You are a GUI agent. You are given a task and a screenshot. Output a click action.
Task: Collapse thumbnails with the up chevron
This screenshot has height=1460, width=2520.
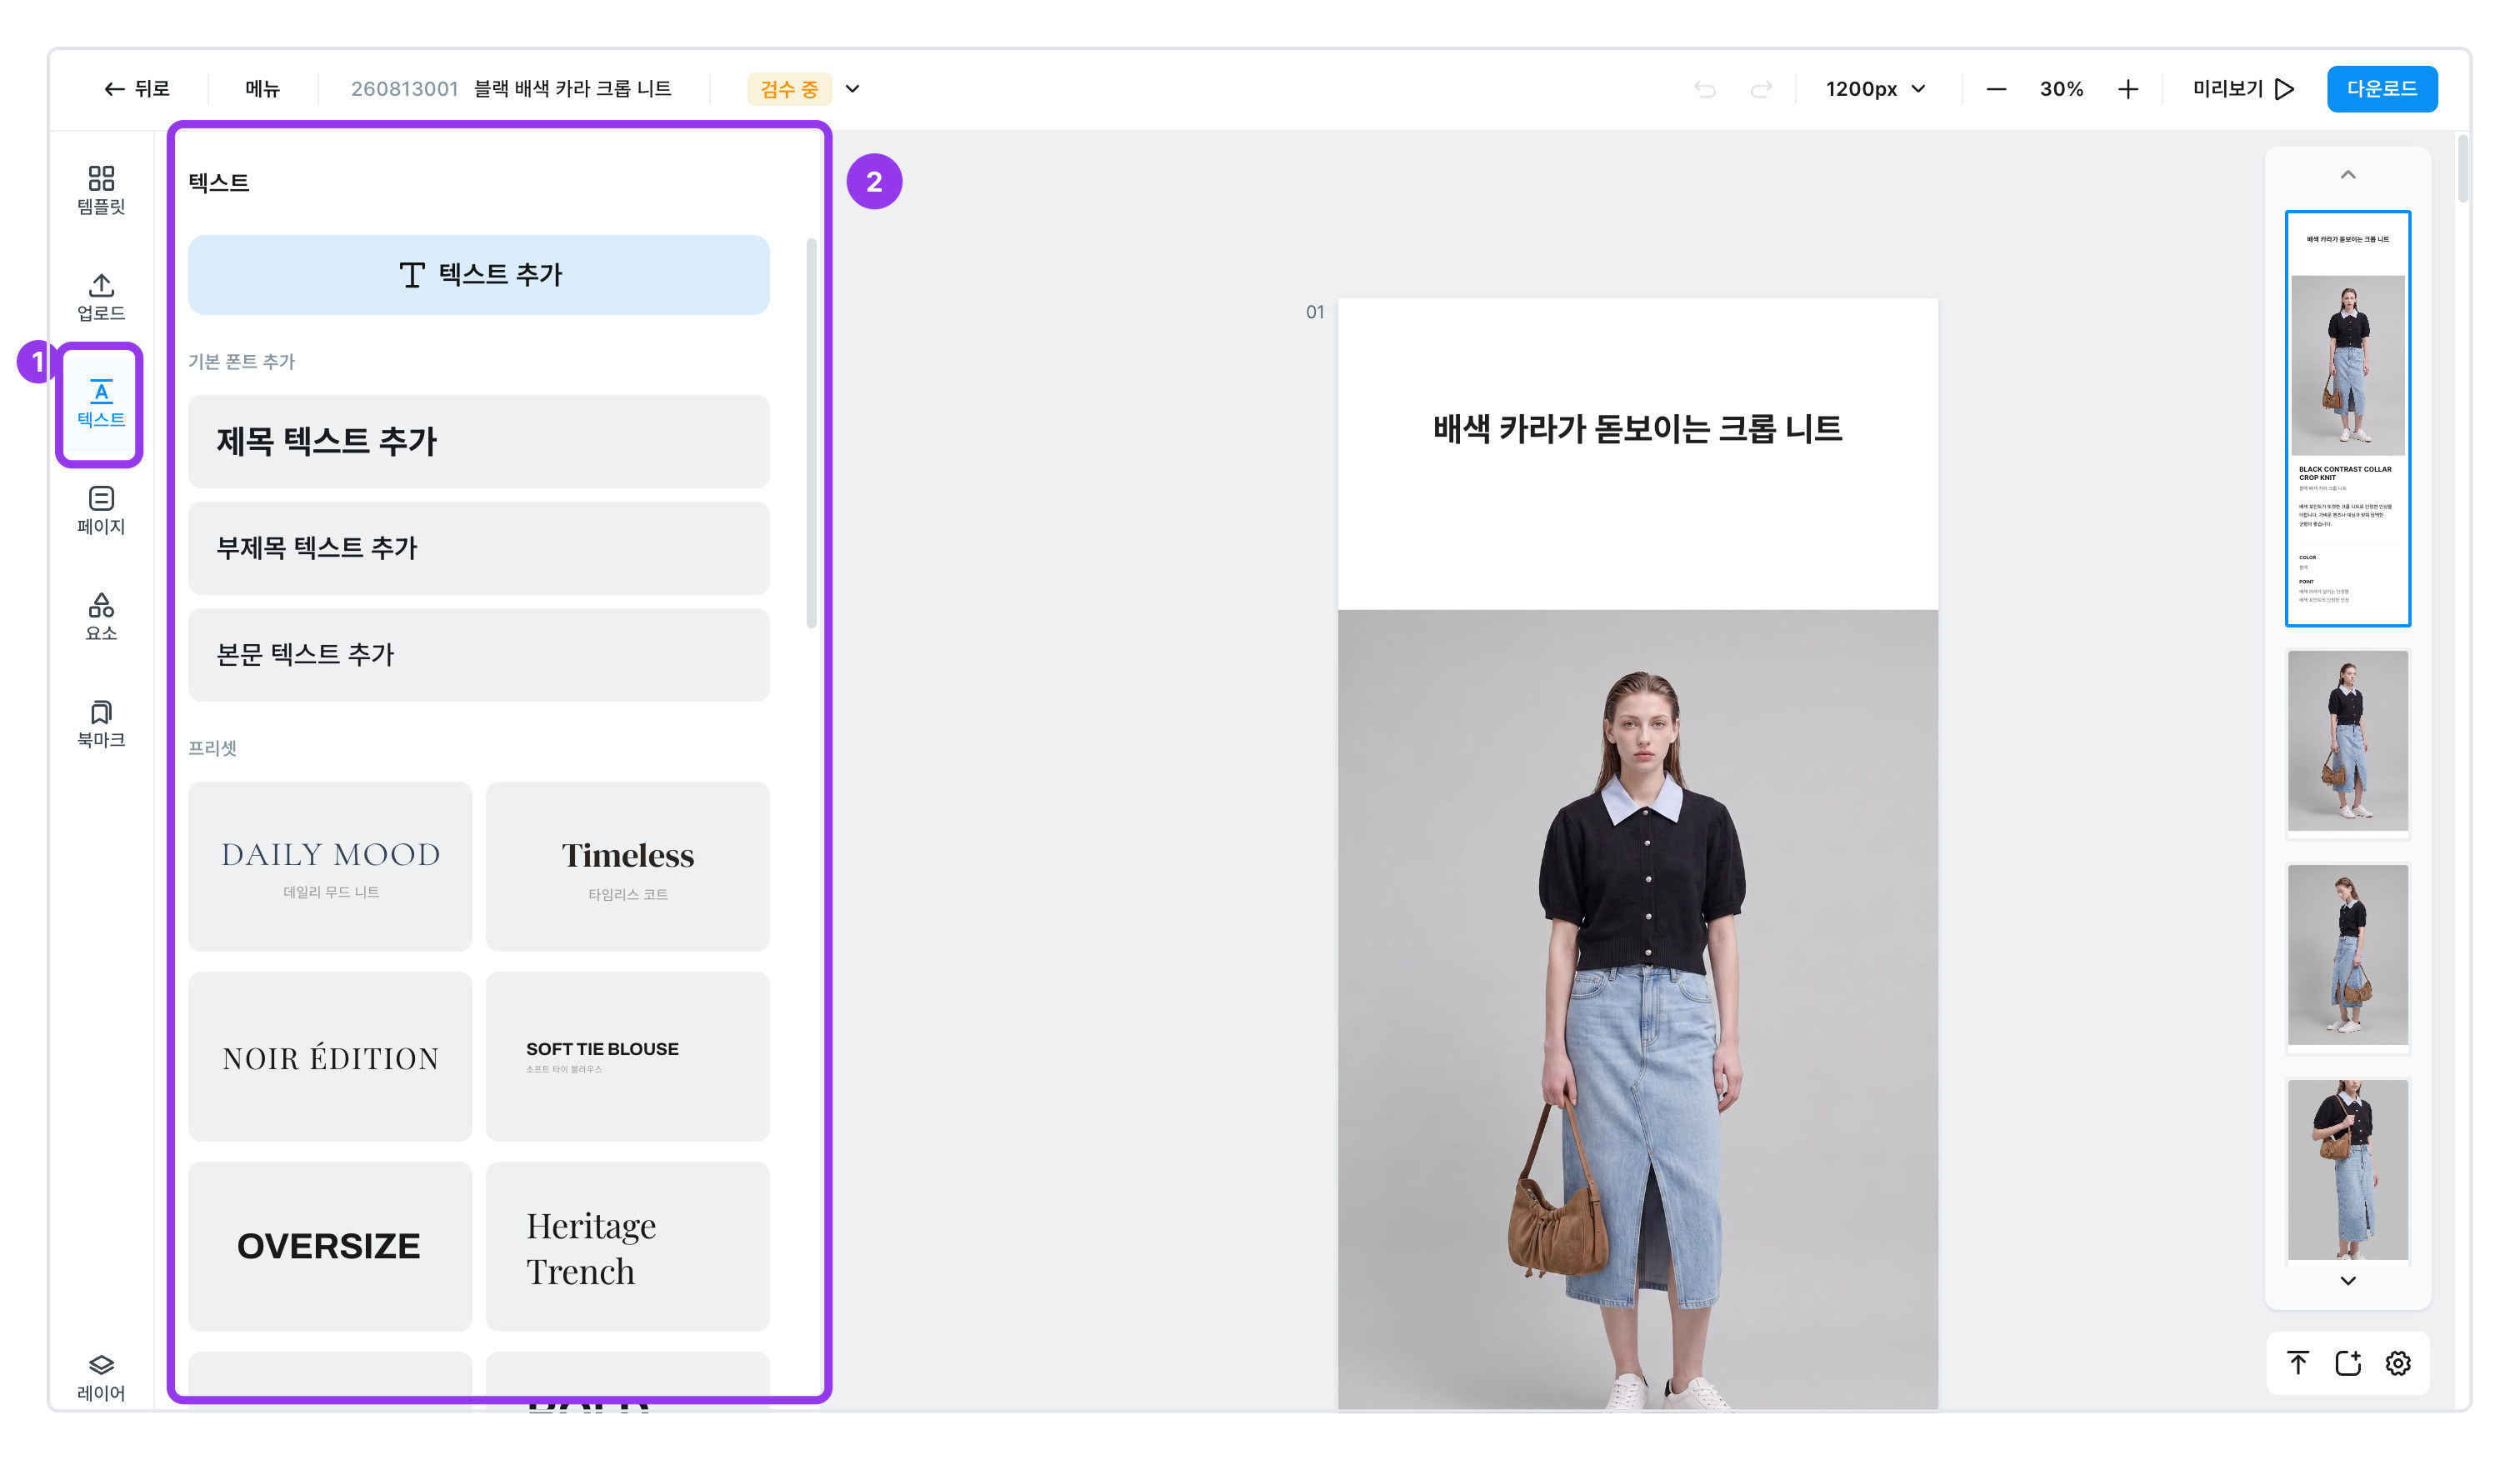pyautogui.click(x=2348, y=175)
